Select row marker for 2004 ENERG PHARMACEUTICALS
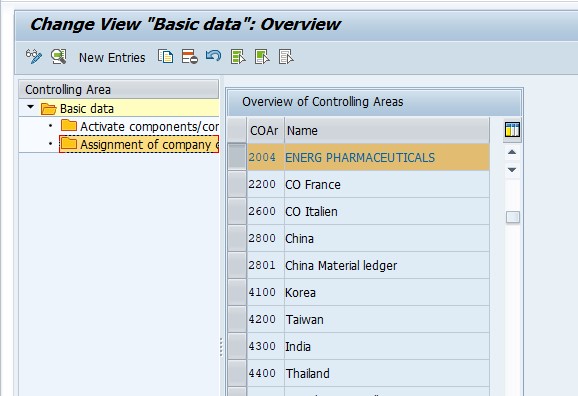Viewport: 578px width, 396px height. (x=237, y=157)
